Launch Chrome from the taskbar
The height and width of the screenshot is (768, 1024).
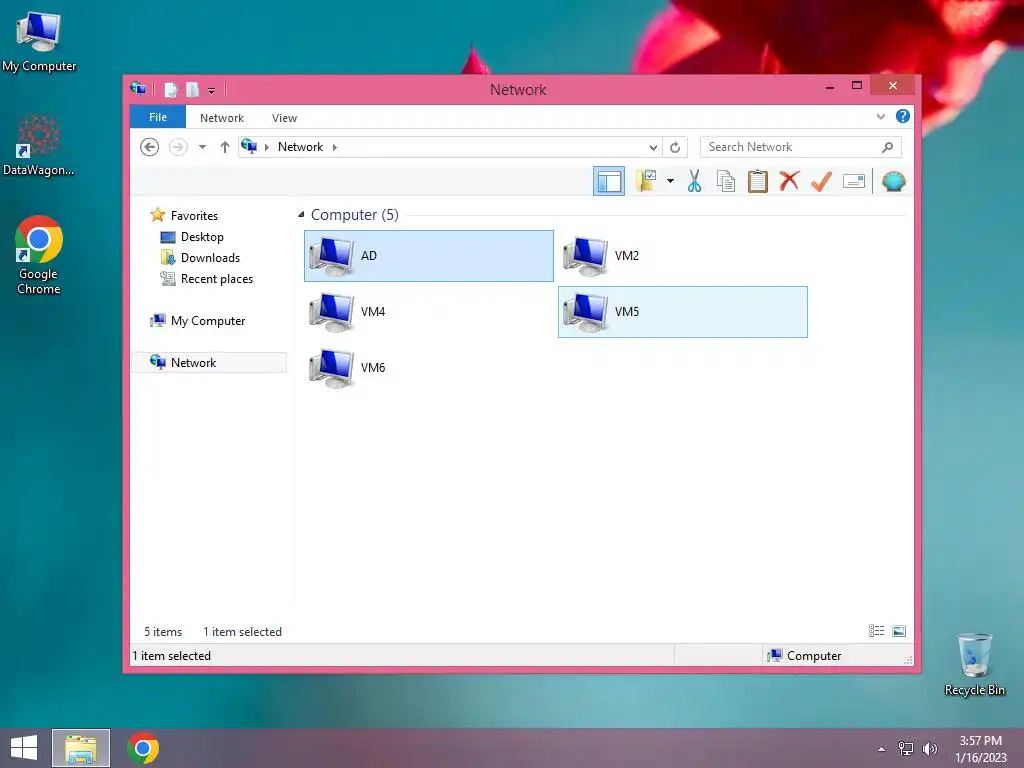coord(143,748)
